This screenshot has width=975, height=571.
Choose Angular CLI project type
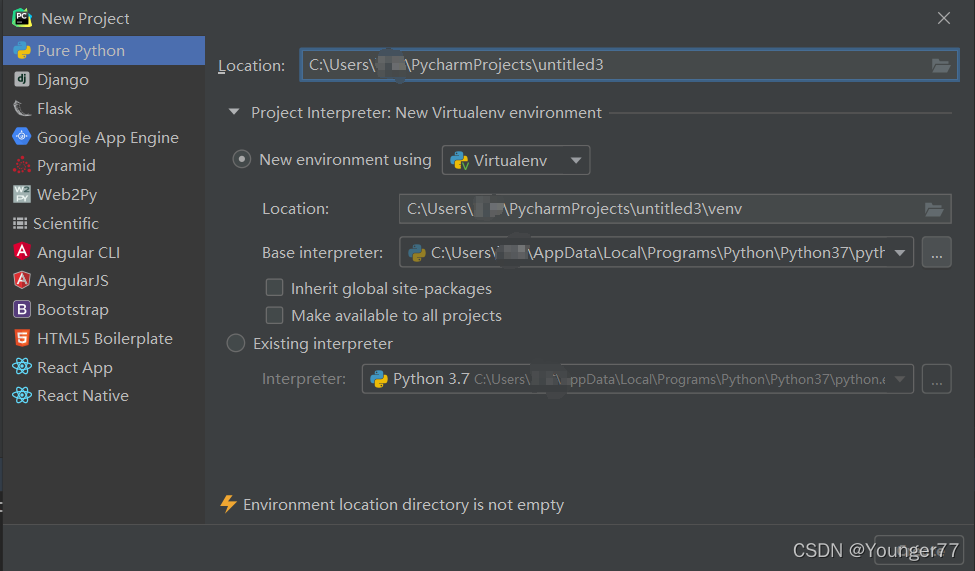coord(104,252)
